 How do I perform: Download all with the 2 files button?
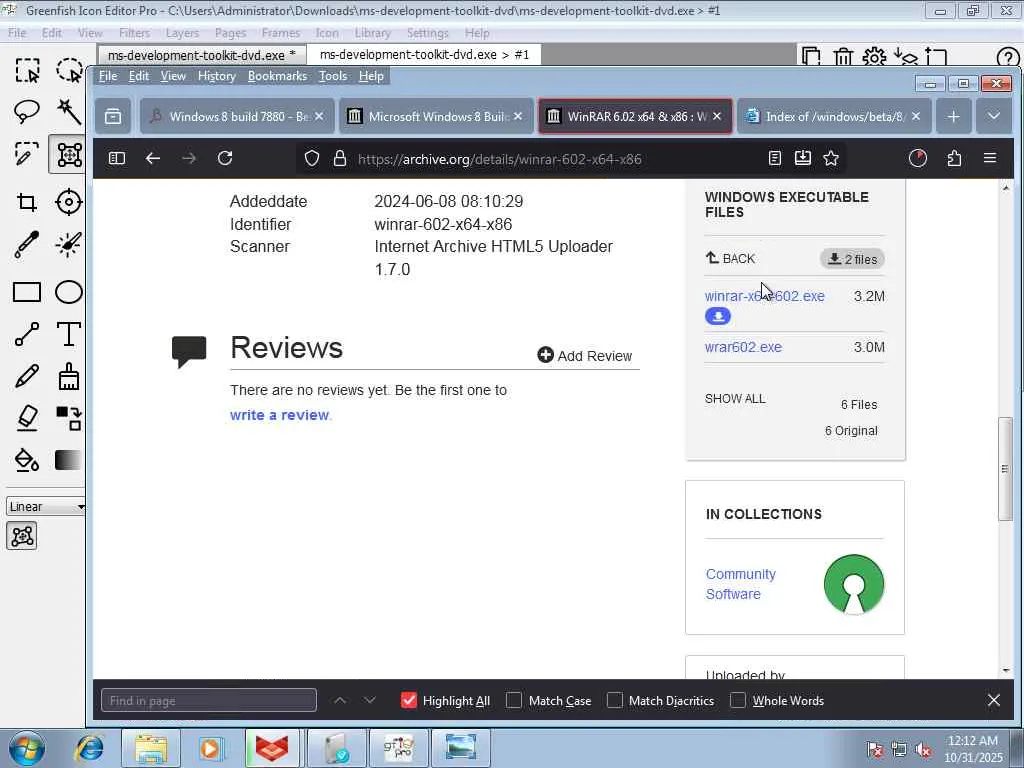[x=852, y=259]
